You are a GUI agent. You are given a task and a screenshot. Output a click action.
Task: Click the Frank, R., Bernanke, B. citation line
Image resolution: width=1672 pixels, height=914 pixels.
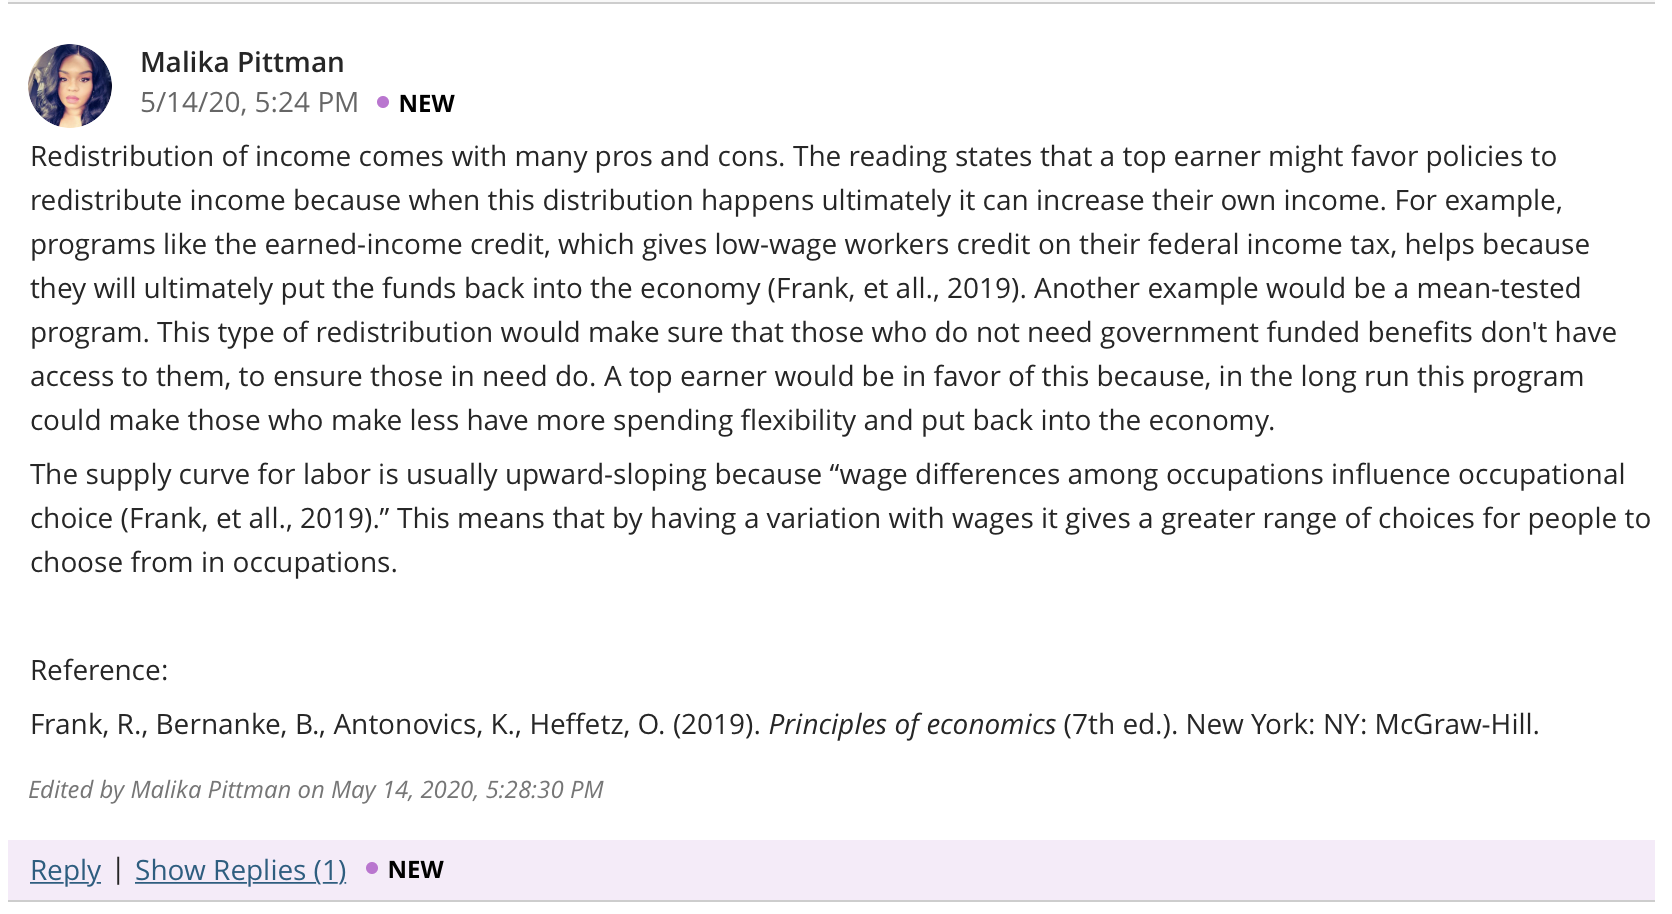pyautogui.click(x=785, y=724)
